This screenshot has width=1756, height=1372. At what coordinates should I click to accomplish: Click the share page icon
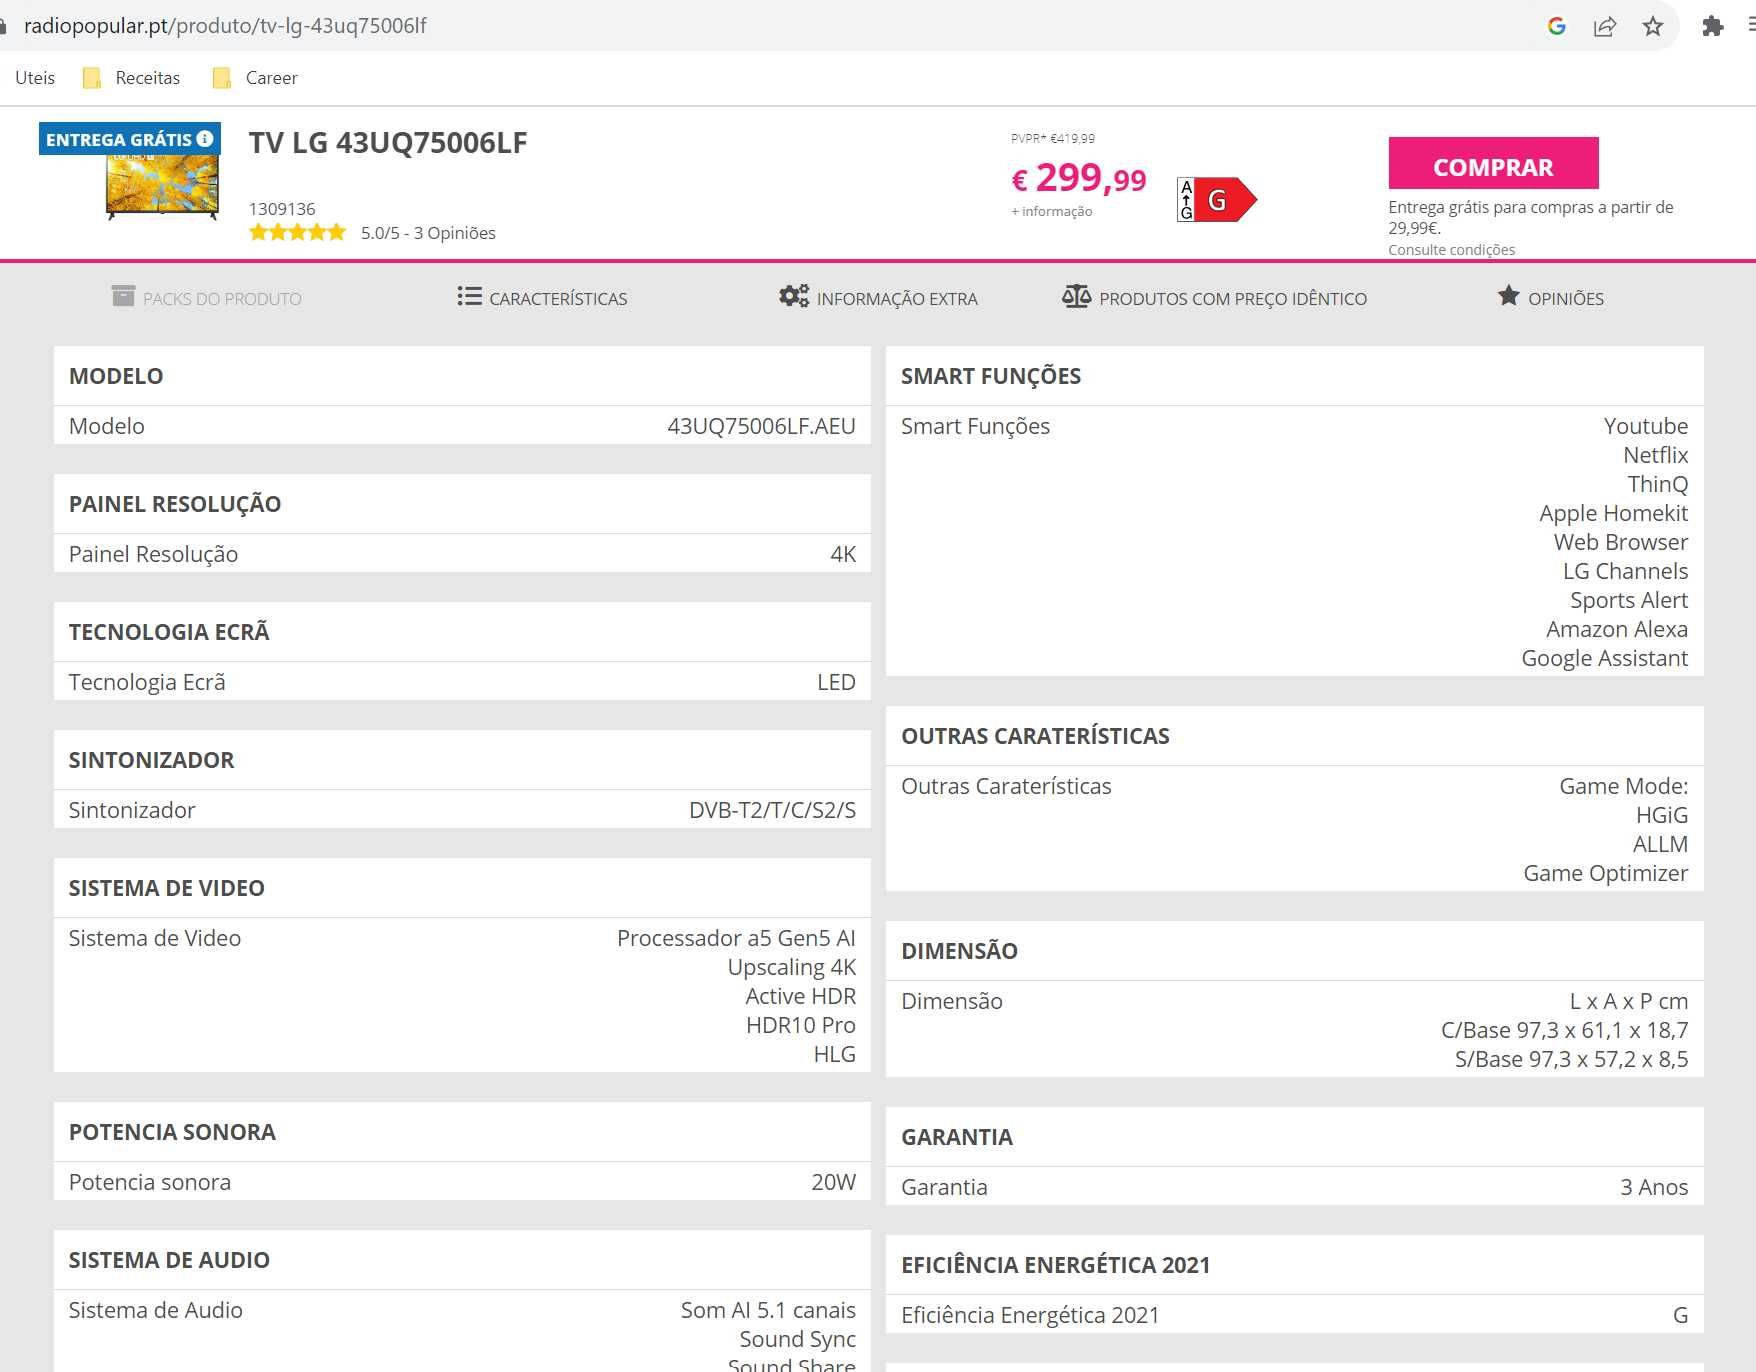[1605, 26]
